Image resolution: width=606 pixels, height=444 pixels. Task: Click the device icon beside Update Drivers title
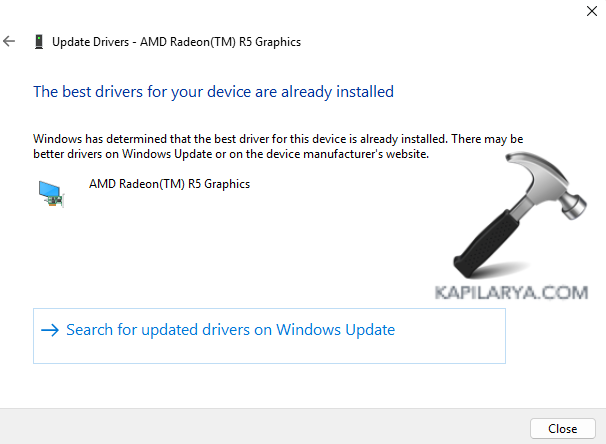[38, 42]
